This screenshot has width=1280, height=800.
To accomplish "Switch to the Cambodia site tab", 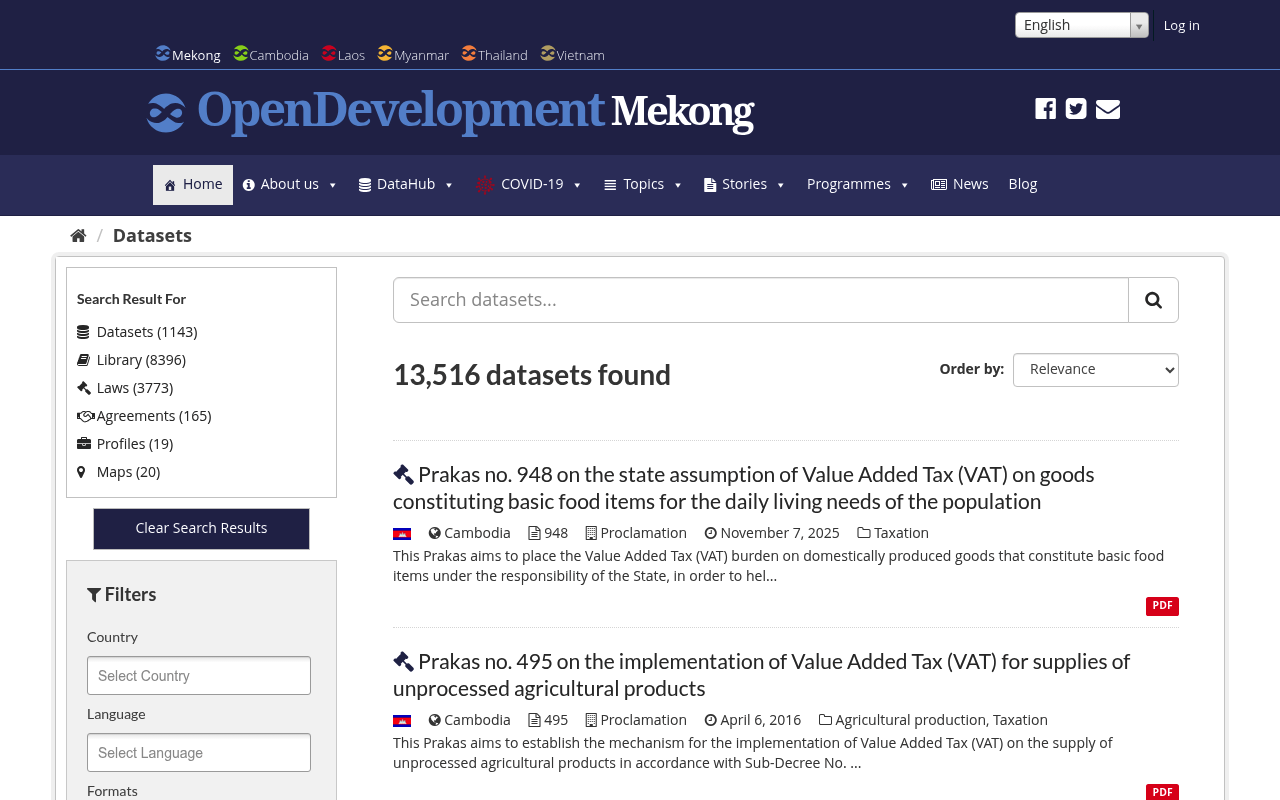I will (x=271, y=55).
